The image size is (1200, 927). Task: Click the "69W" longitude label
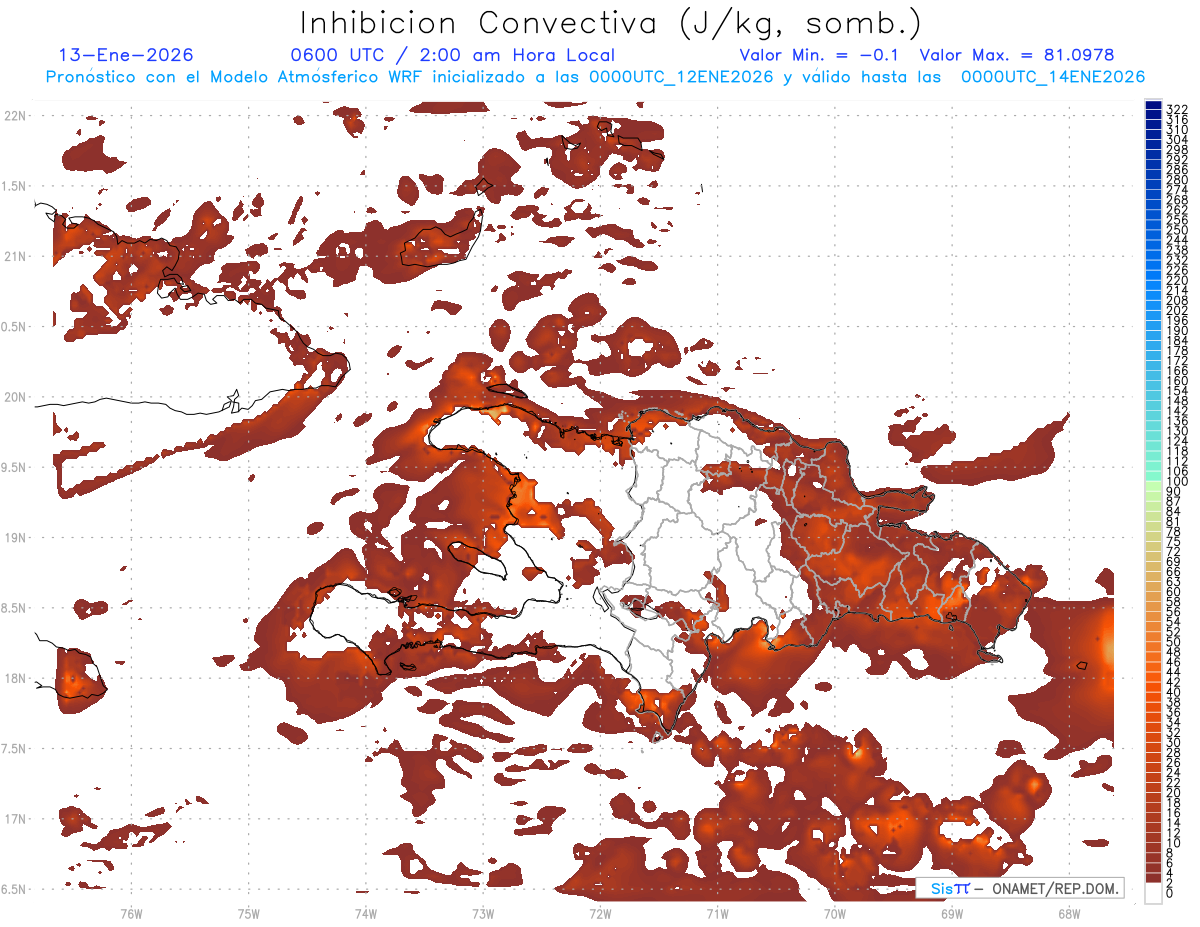[951, 913]
